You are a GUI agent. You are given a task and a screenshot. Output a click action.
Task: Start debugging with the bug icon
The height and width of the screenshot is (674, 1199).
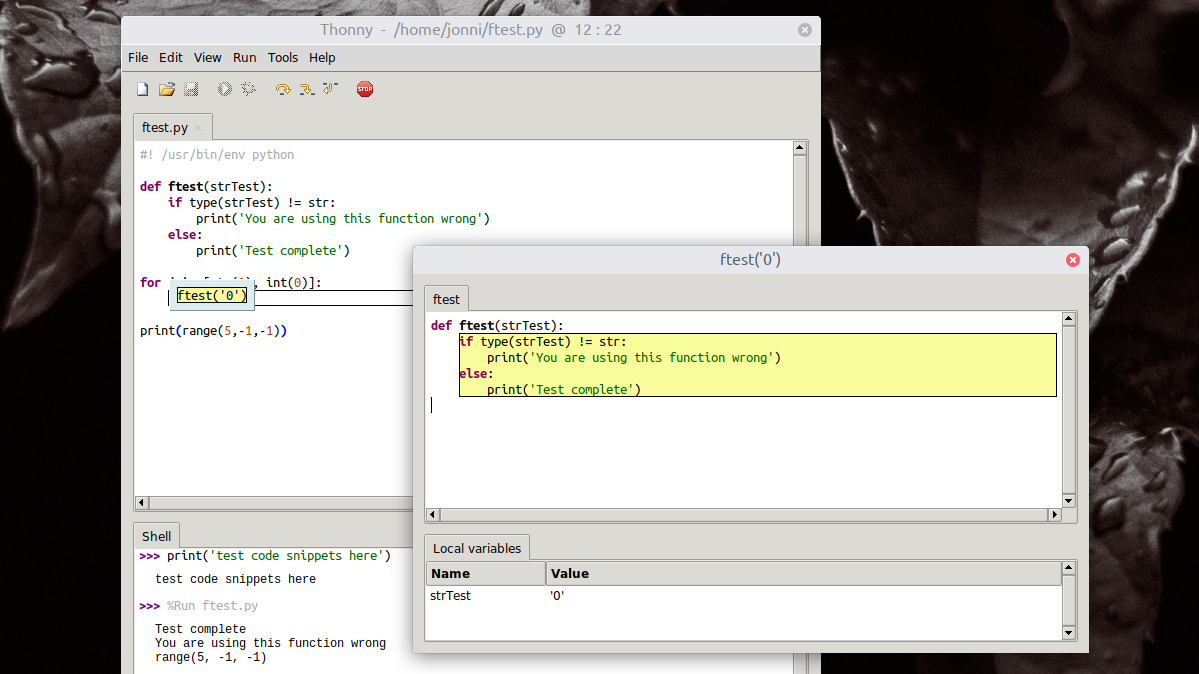pyautogui.click(x=249, y=90)
